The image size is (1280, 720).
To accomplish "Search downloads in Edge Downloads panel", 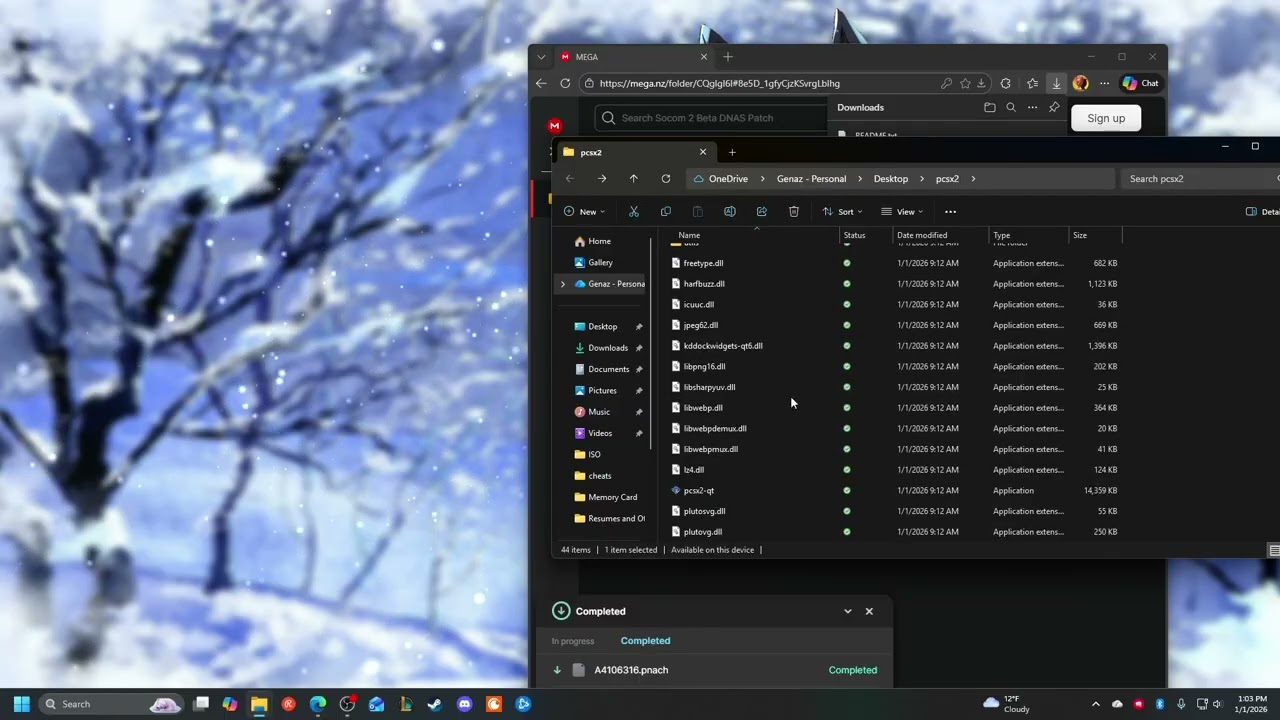I will pos(1011,108).
